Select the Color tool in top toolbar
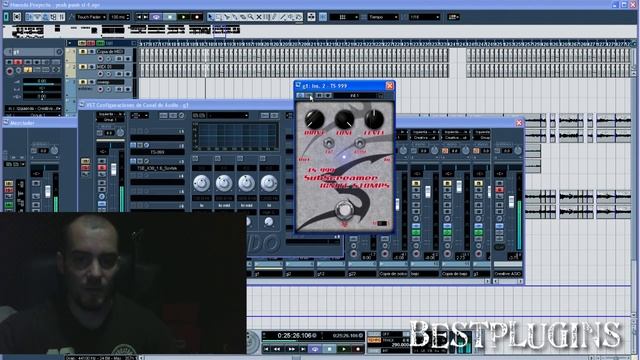 [x=299, y=17]
